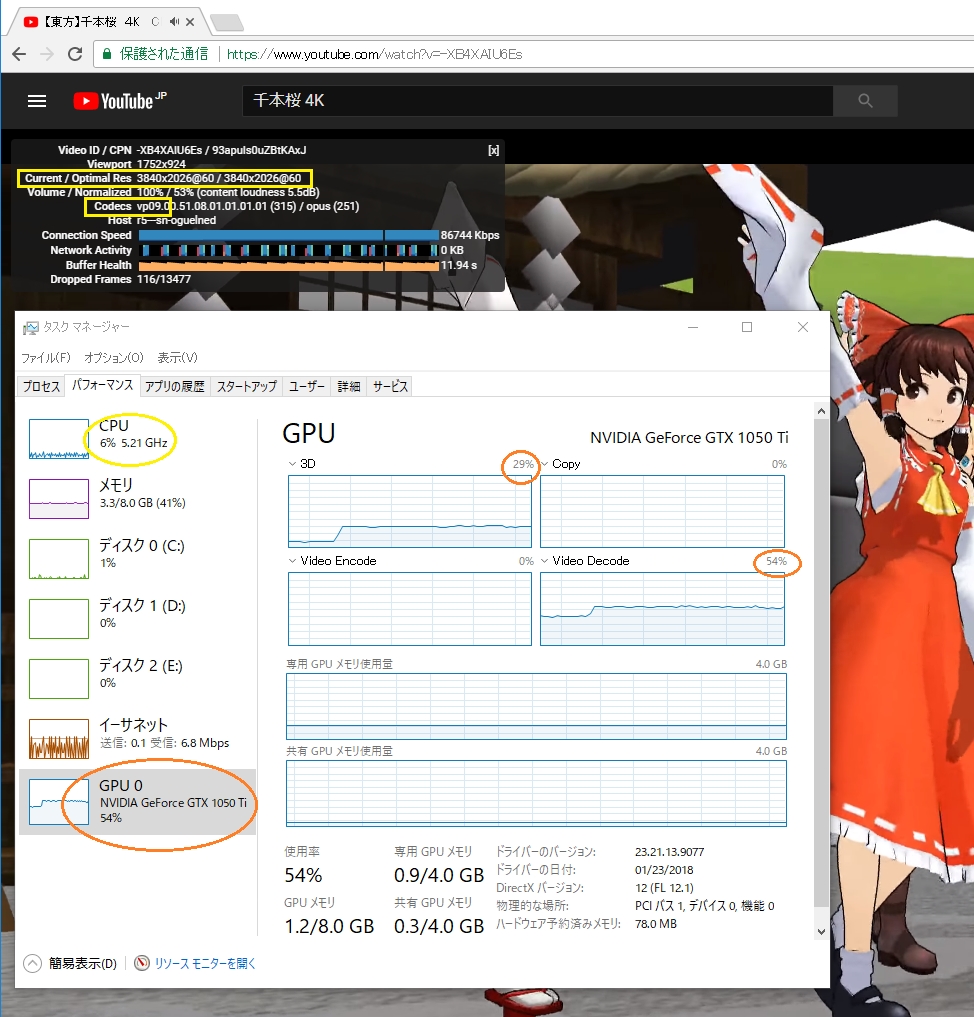Click the 3D utilization graph
974x1017 pixels.
pyautogui.click(x=410, y=511)
